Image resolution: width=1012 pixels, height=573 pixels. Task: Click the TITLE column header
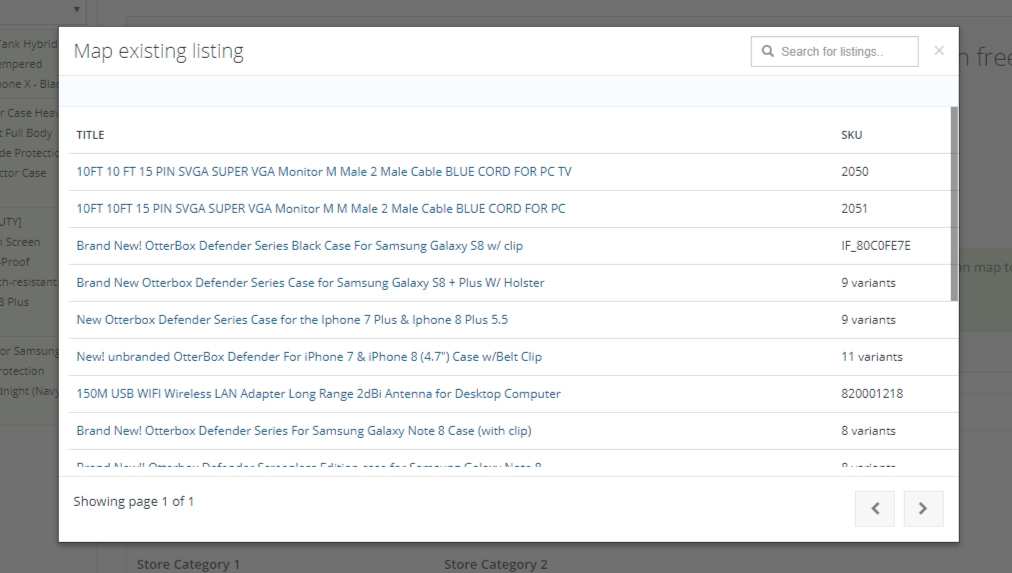point(90,135)
